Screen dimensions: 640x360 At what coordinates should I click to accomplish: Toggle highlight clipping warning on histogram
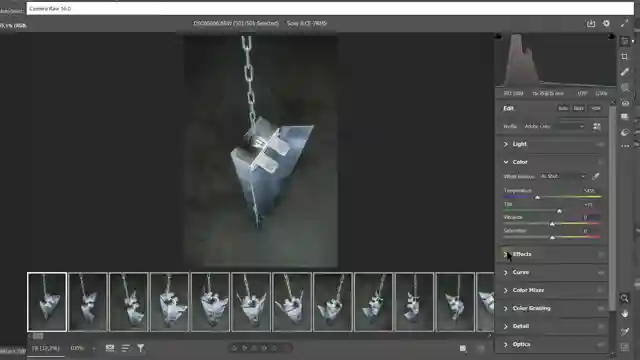611,37
